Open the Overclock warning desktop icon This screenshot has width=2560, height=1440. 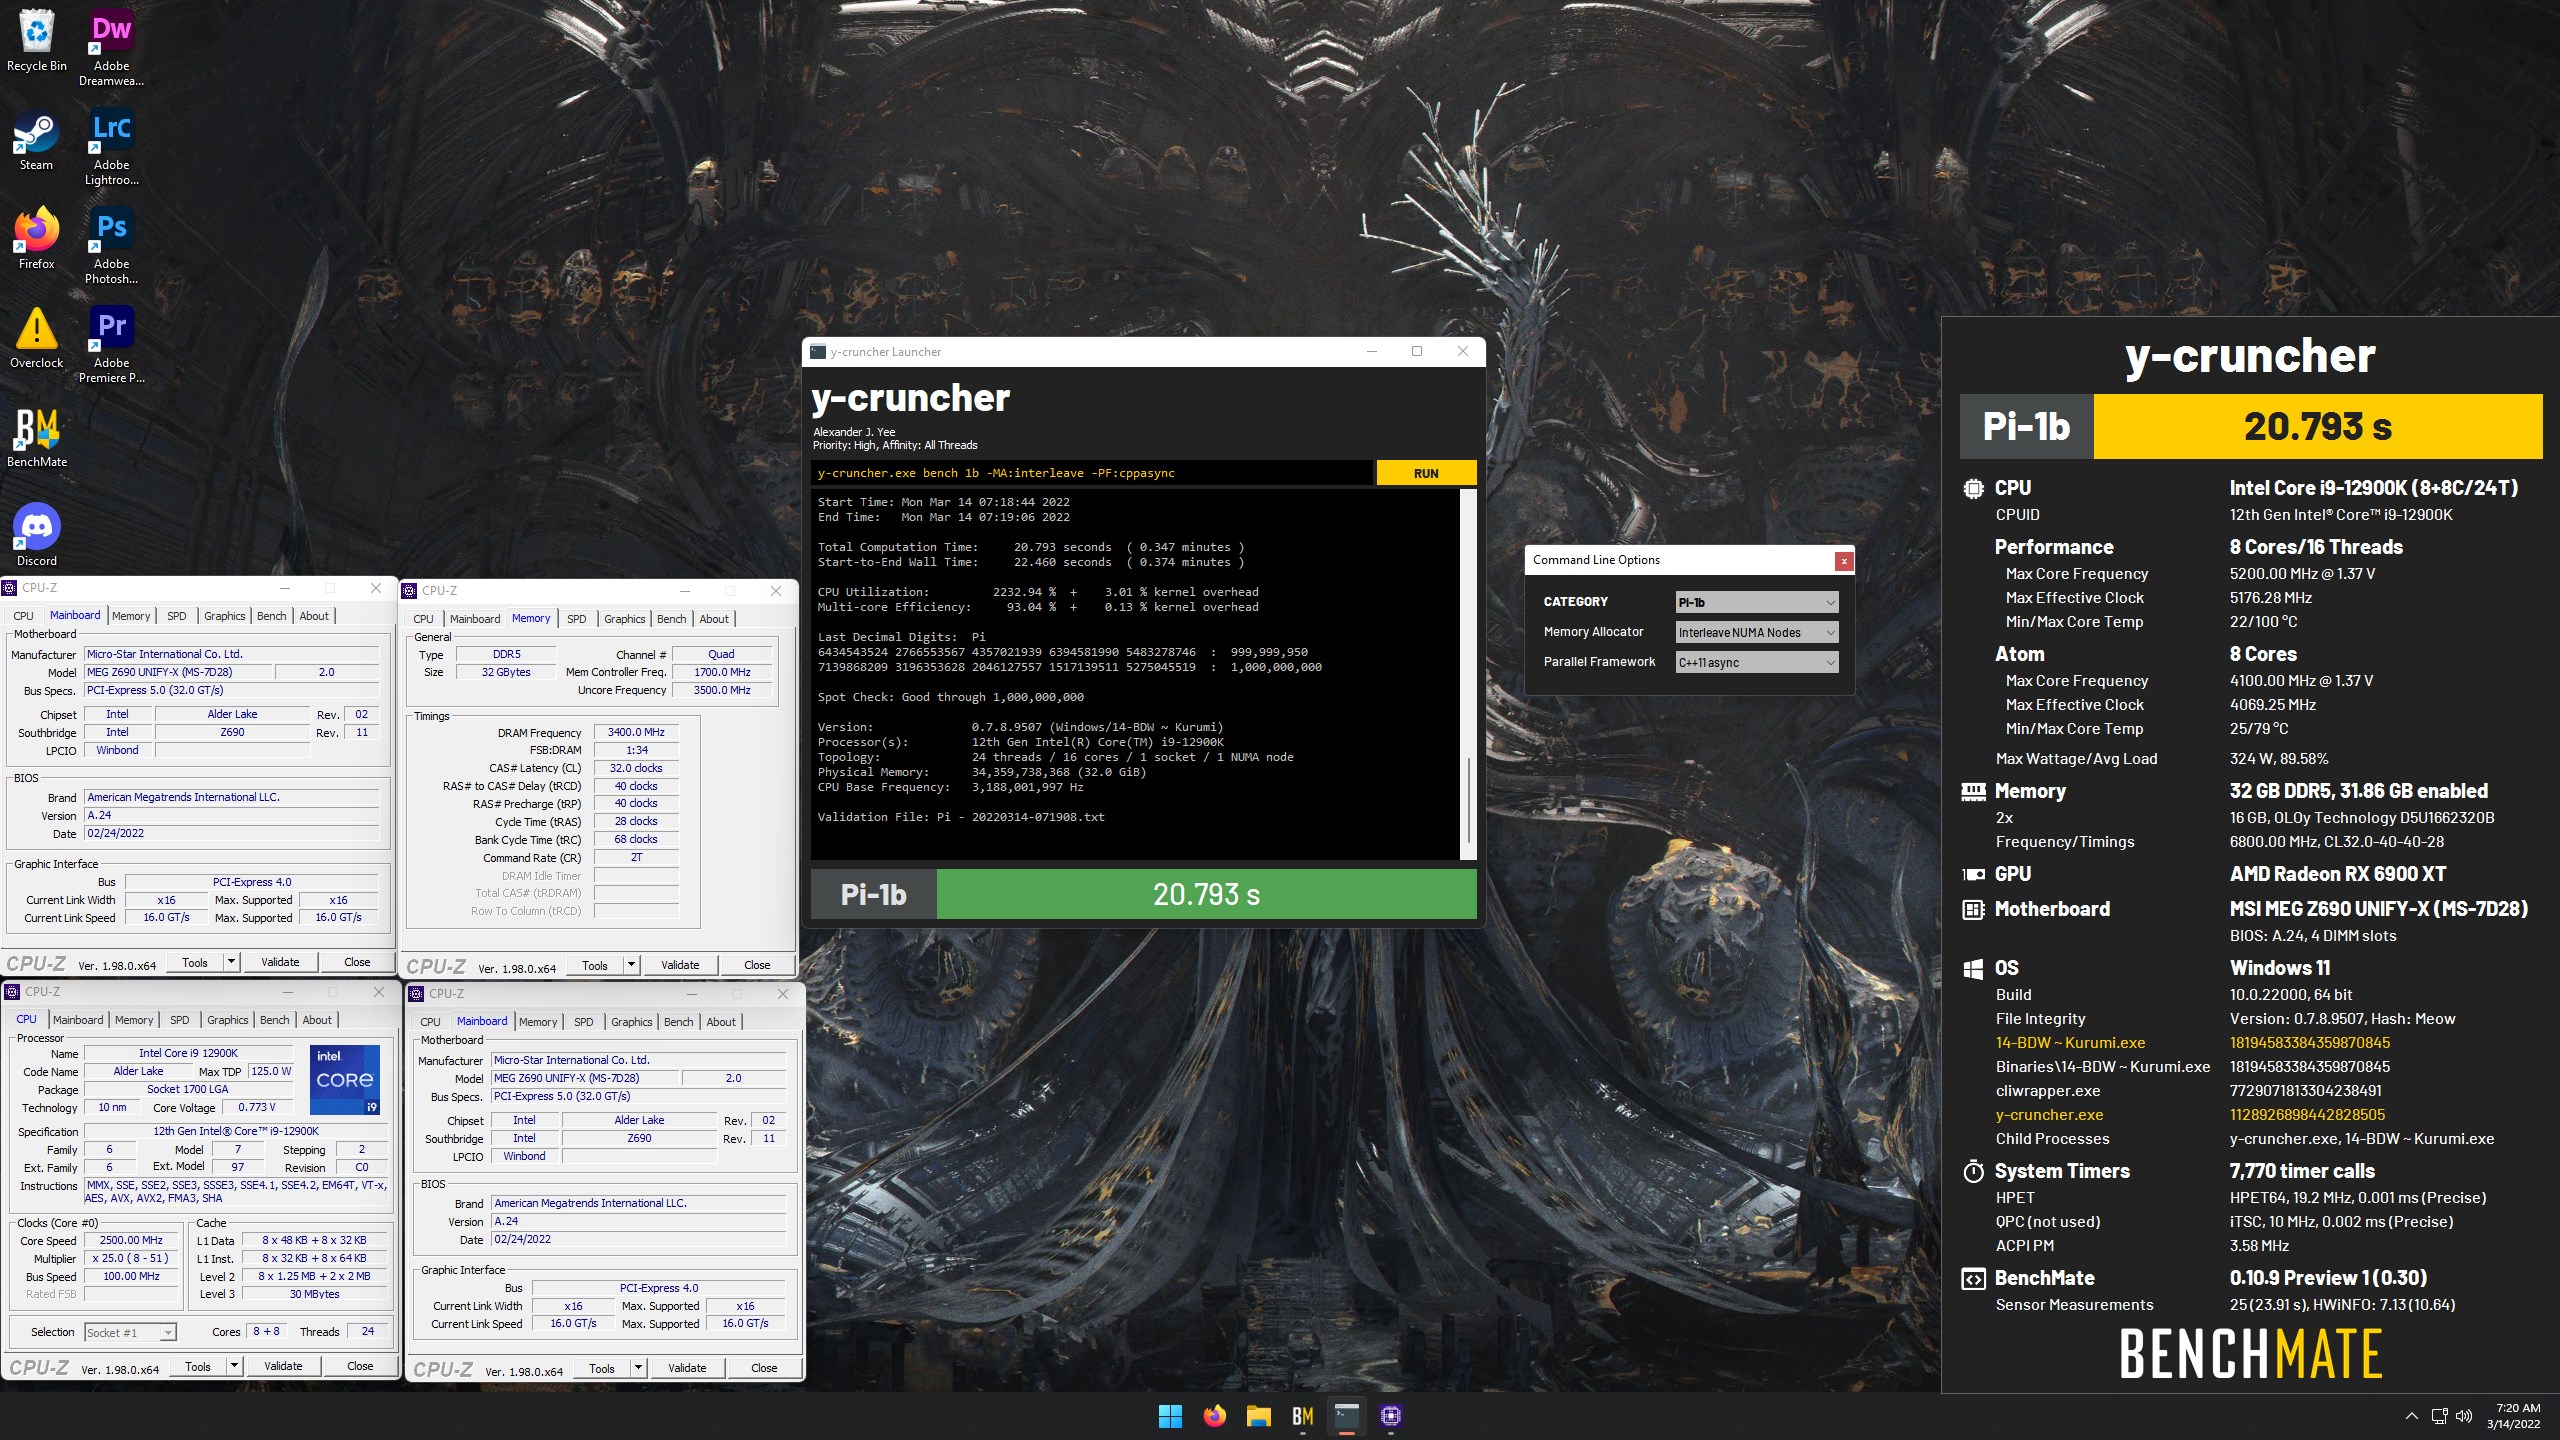tap(36, 337)
